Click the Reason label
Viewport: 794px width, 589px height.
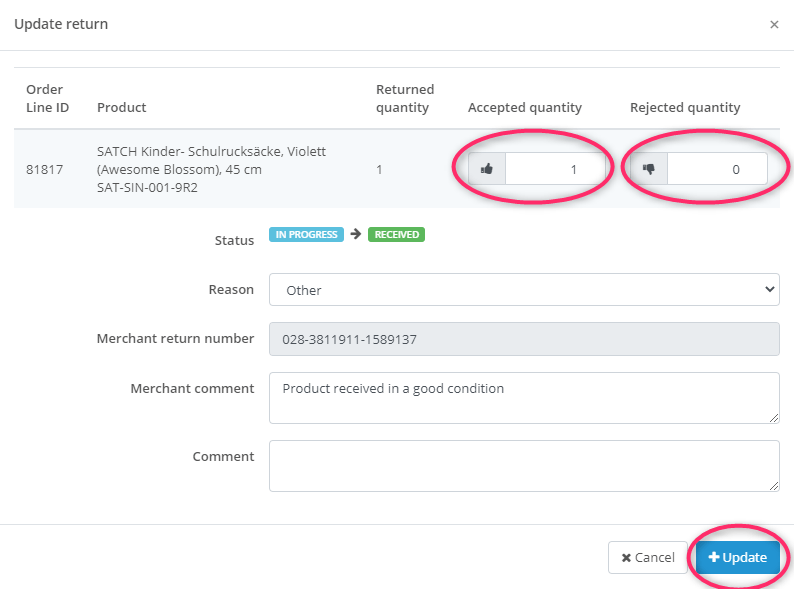pyautogui.click(x=231, y=290)
